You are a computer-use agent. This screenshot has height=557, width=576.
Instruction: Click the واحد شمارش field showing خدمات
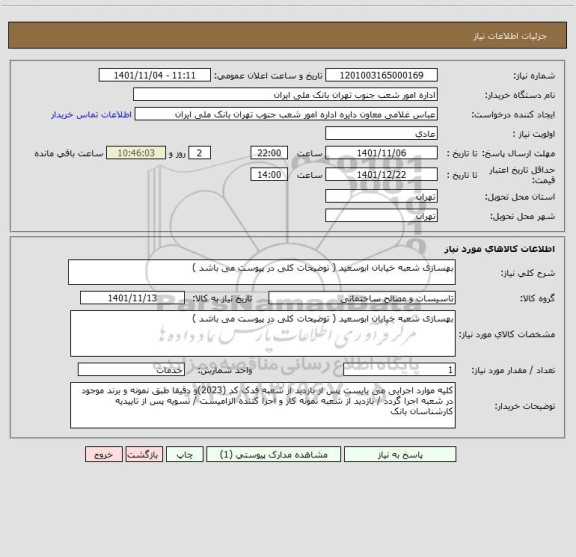[131, 370]
